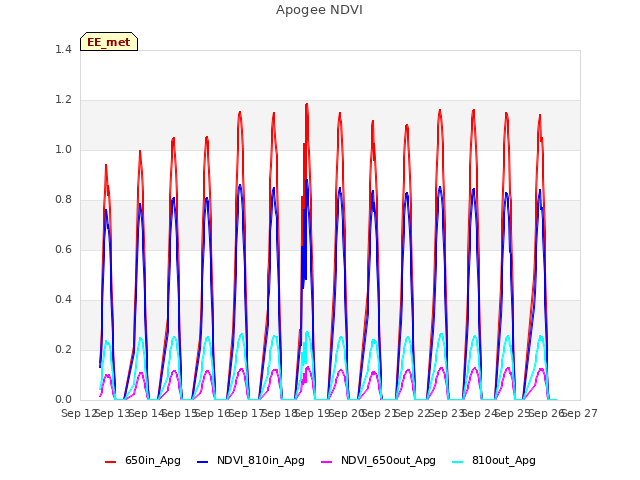Click the 0.4 y-axis label

click(63, 300)
